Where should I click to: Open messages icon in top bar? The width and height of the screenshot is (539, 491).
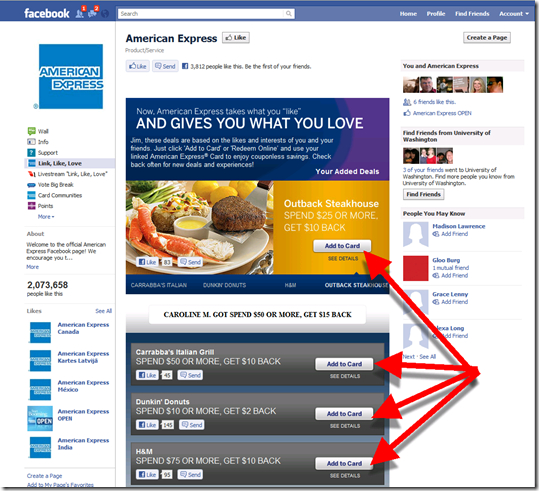[92, 13]
